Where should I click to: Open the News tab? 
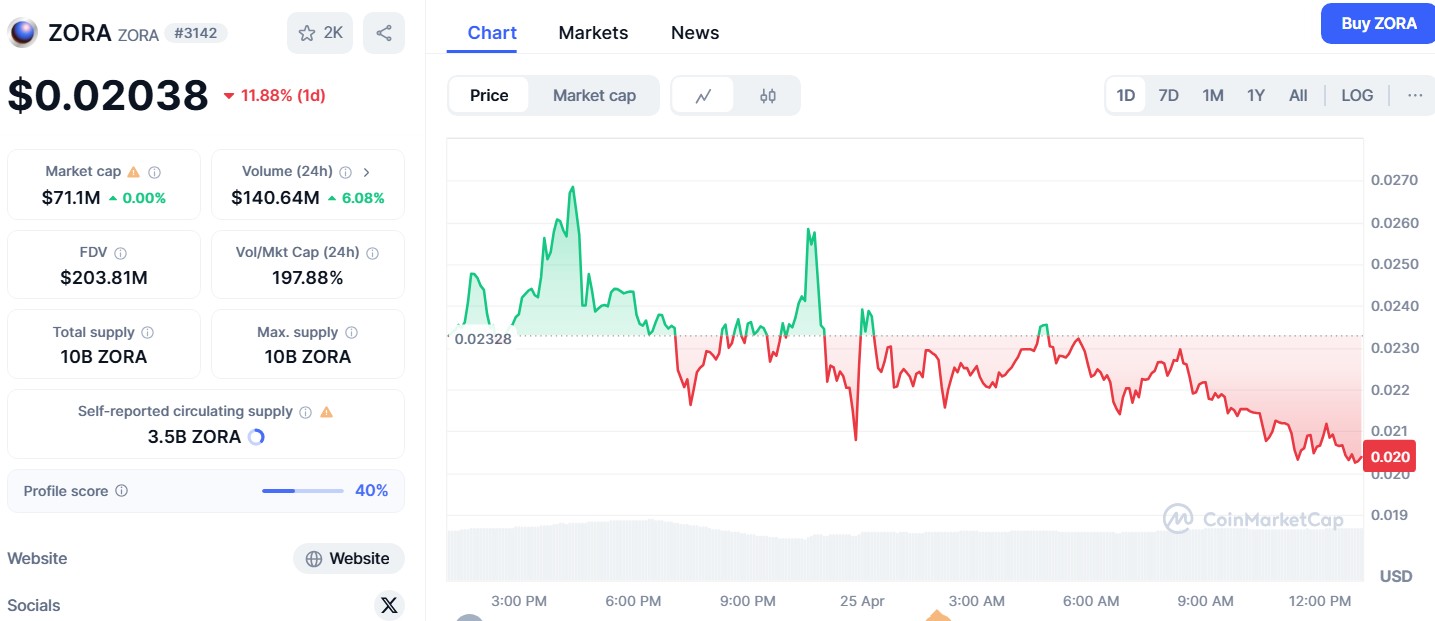[695, 33]
